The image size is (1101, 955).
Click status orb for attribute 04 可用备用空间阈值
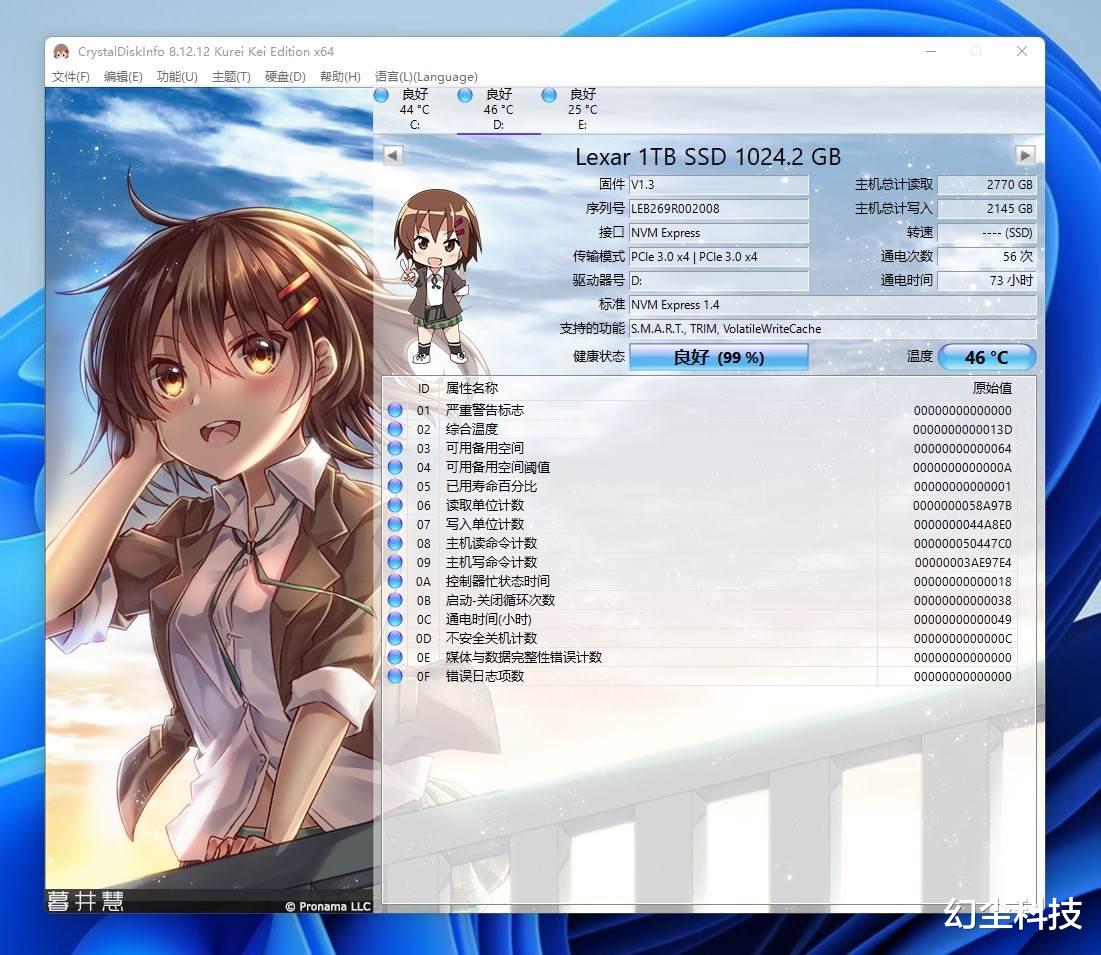395,467
